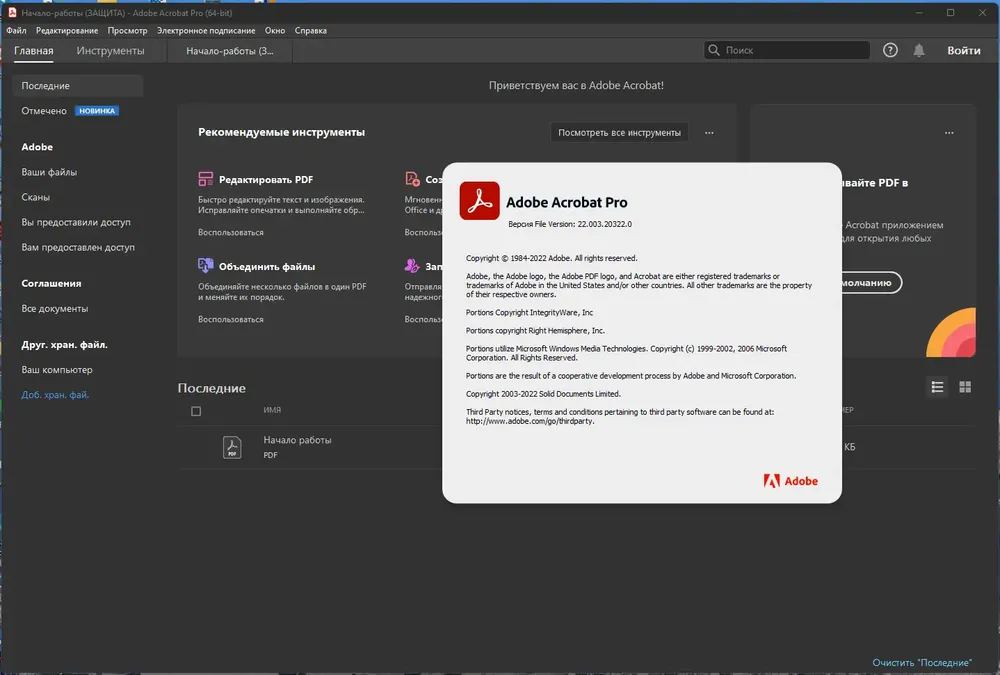Open more options on the right promo card

click(949, 133)
